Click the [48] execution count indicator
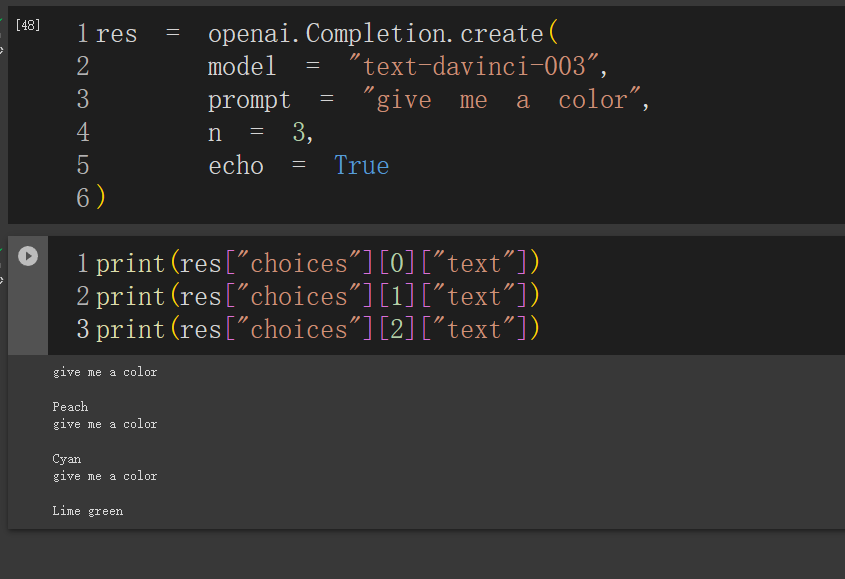This screenshot has width=845, height=579. 28,25
